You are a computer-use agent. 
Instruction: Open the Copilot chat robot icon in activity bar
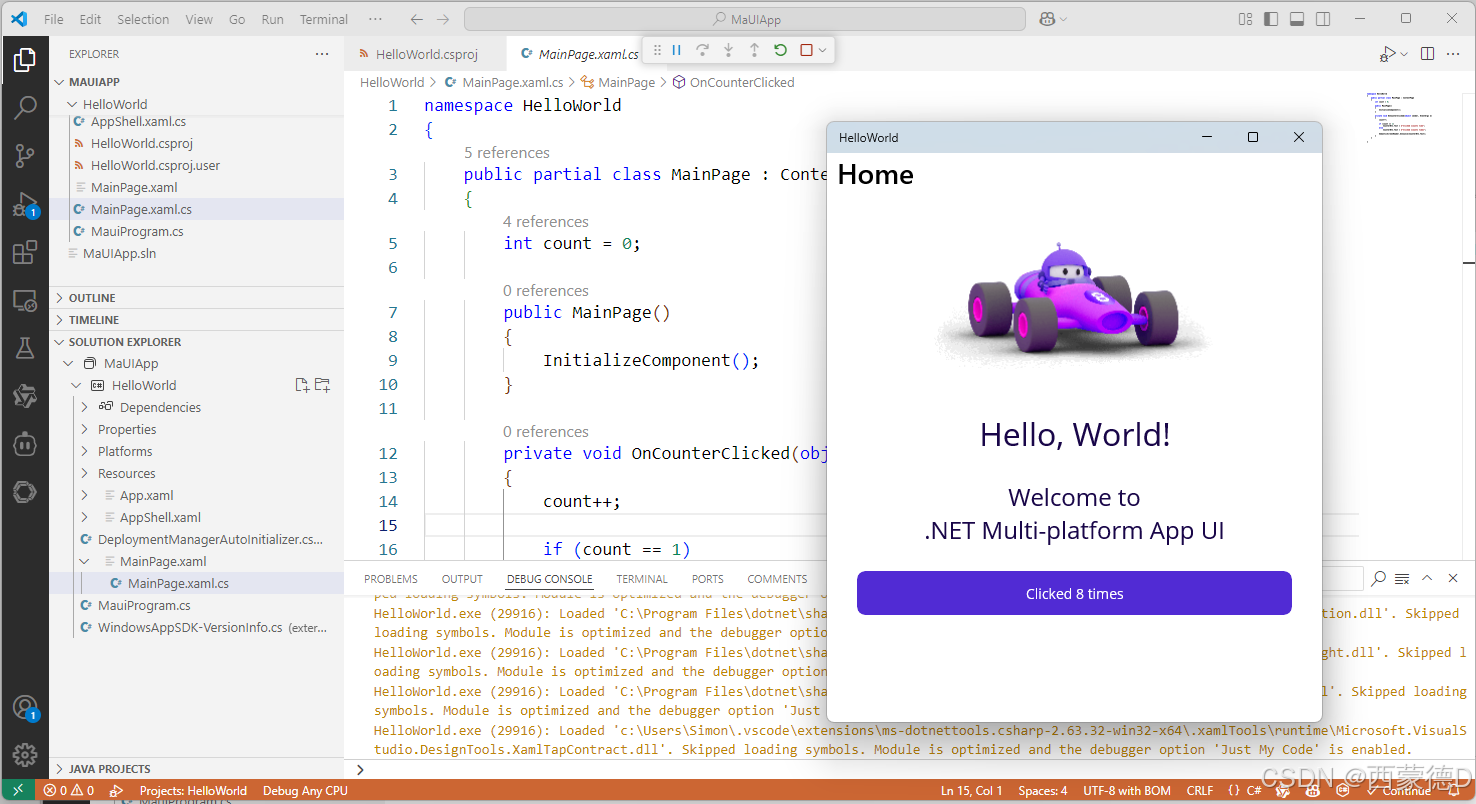(x=25, y=443)
